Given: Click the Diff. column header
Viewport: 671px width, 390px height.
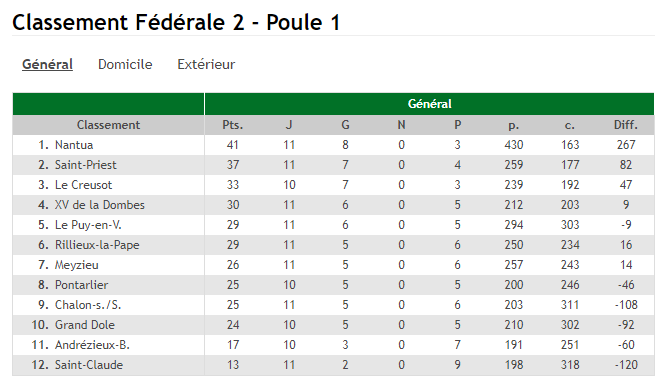Looking at the screenshot, I should click(x=626, y=125).
